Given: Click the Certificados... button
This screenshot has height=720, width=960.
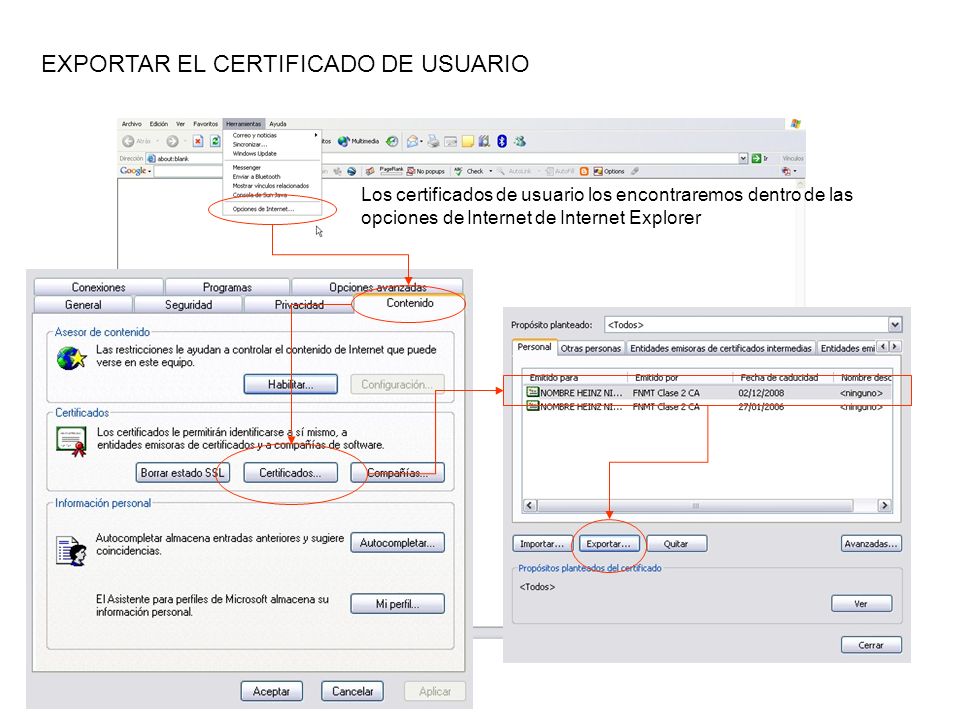Looking at the screenshot, I should click(x=290, y=473).
